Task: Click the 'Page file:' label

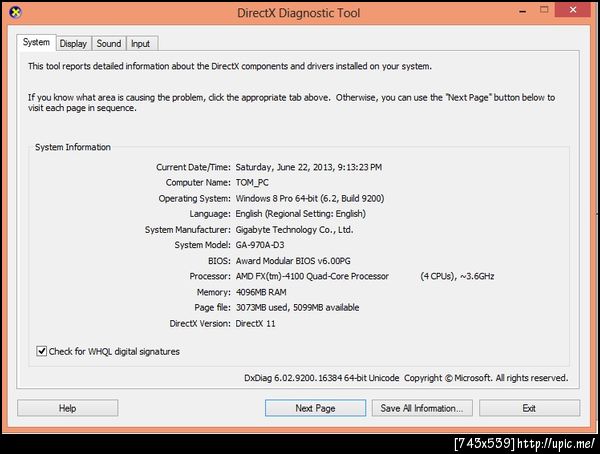Action: coord(212,307)
